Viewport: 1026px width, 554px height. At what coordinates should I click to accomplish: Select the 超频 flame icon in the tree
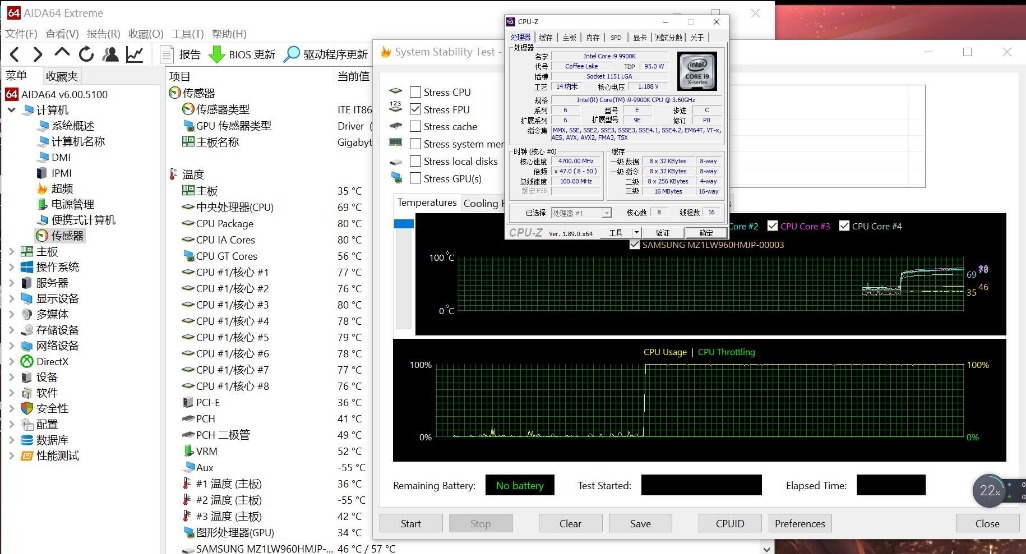point(43,188)
